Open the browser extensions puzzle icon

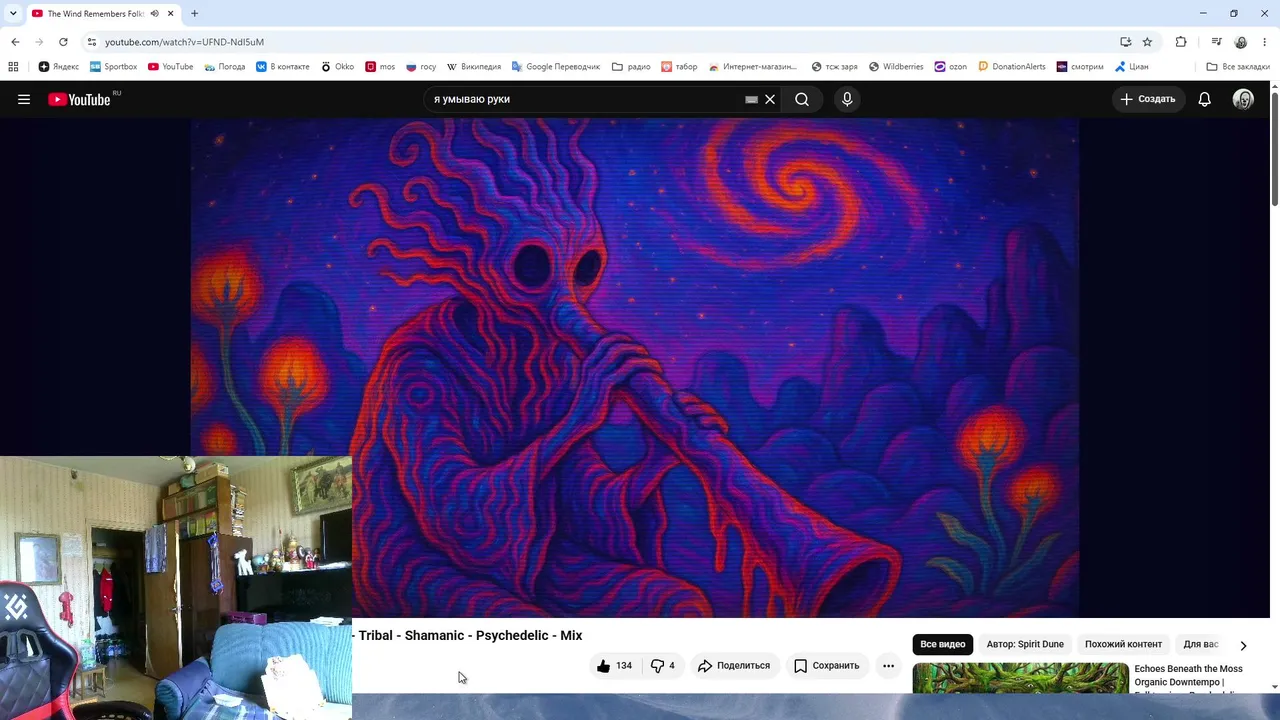coord(1181,42)
